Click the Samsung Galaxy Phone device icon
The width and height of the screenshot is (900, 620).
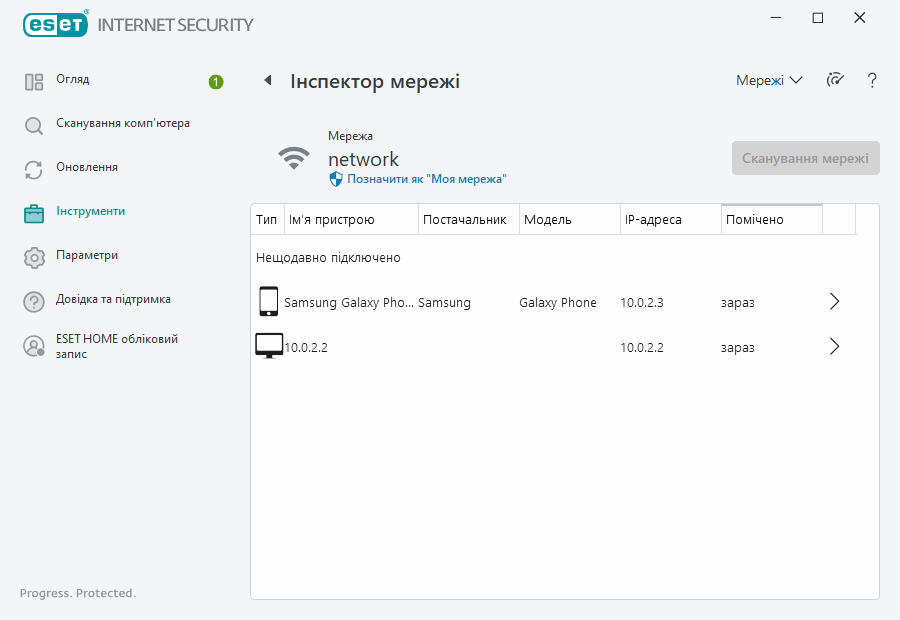coord(268,302)
